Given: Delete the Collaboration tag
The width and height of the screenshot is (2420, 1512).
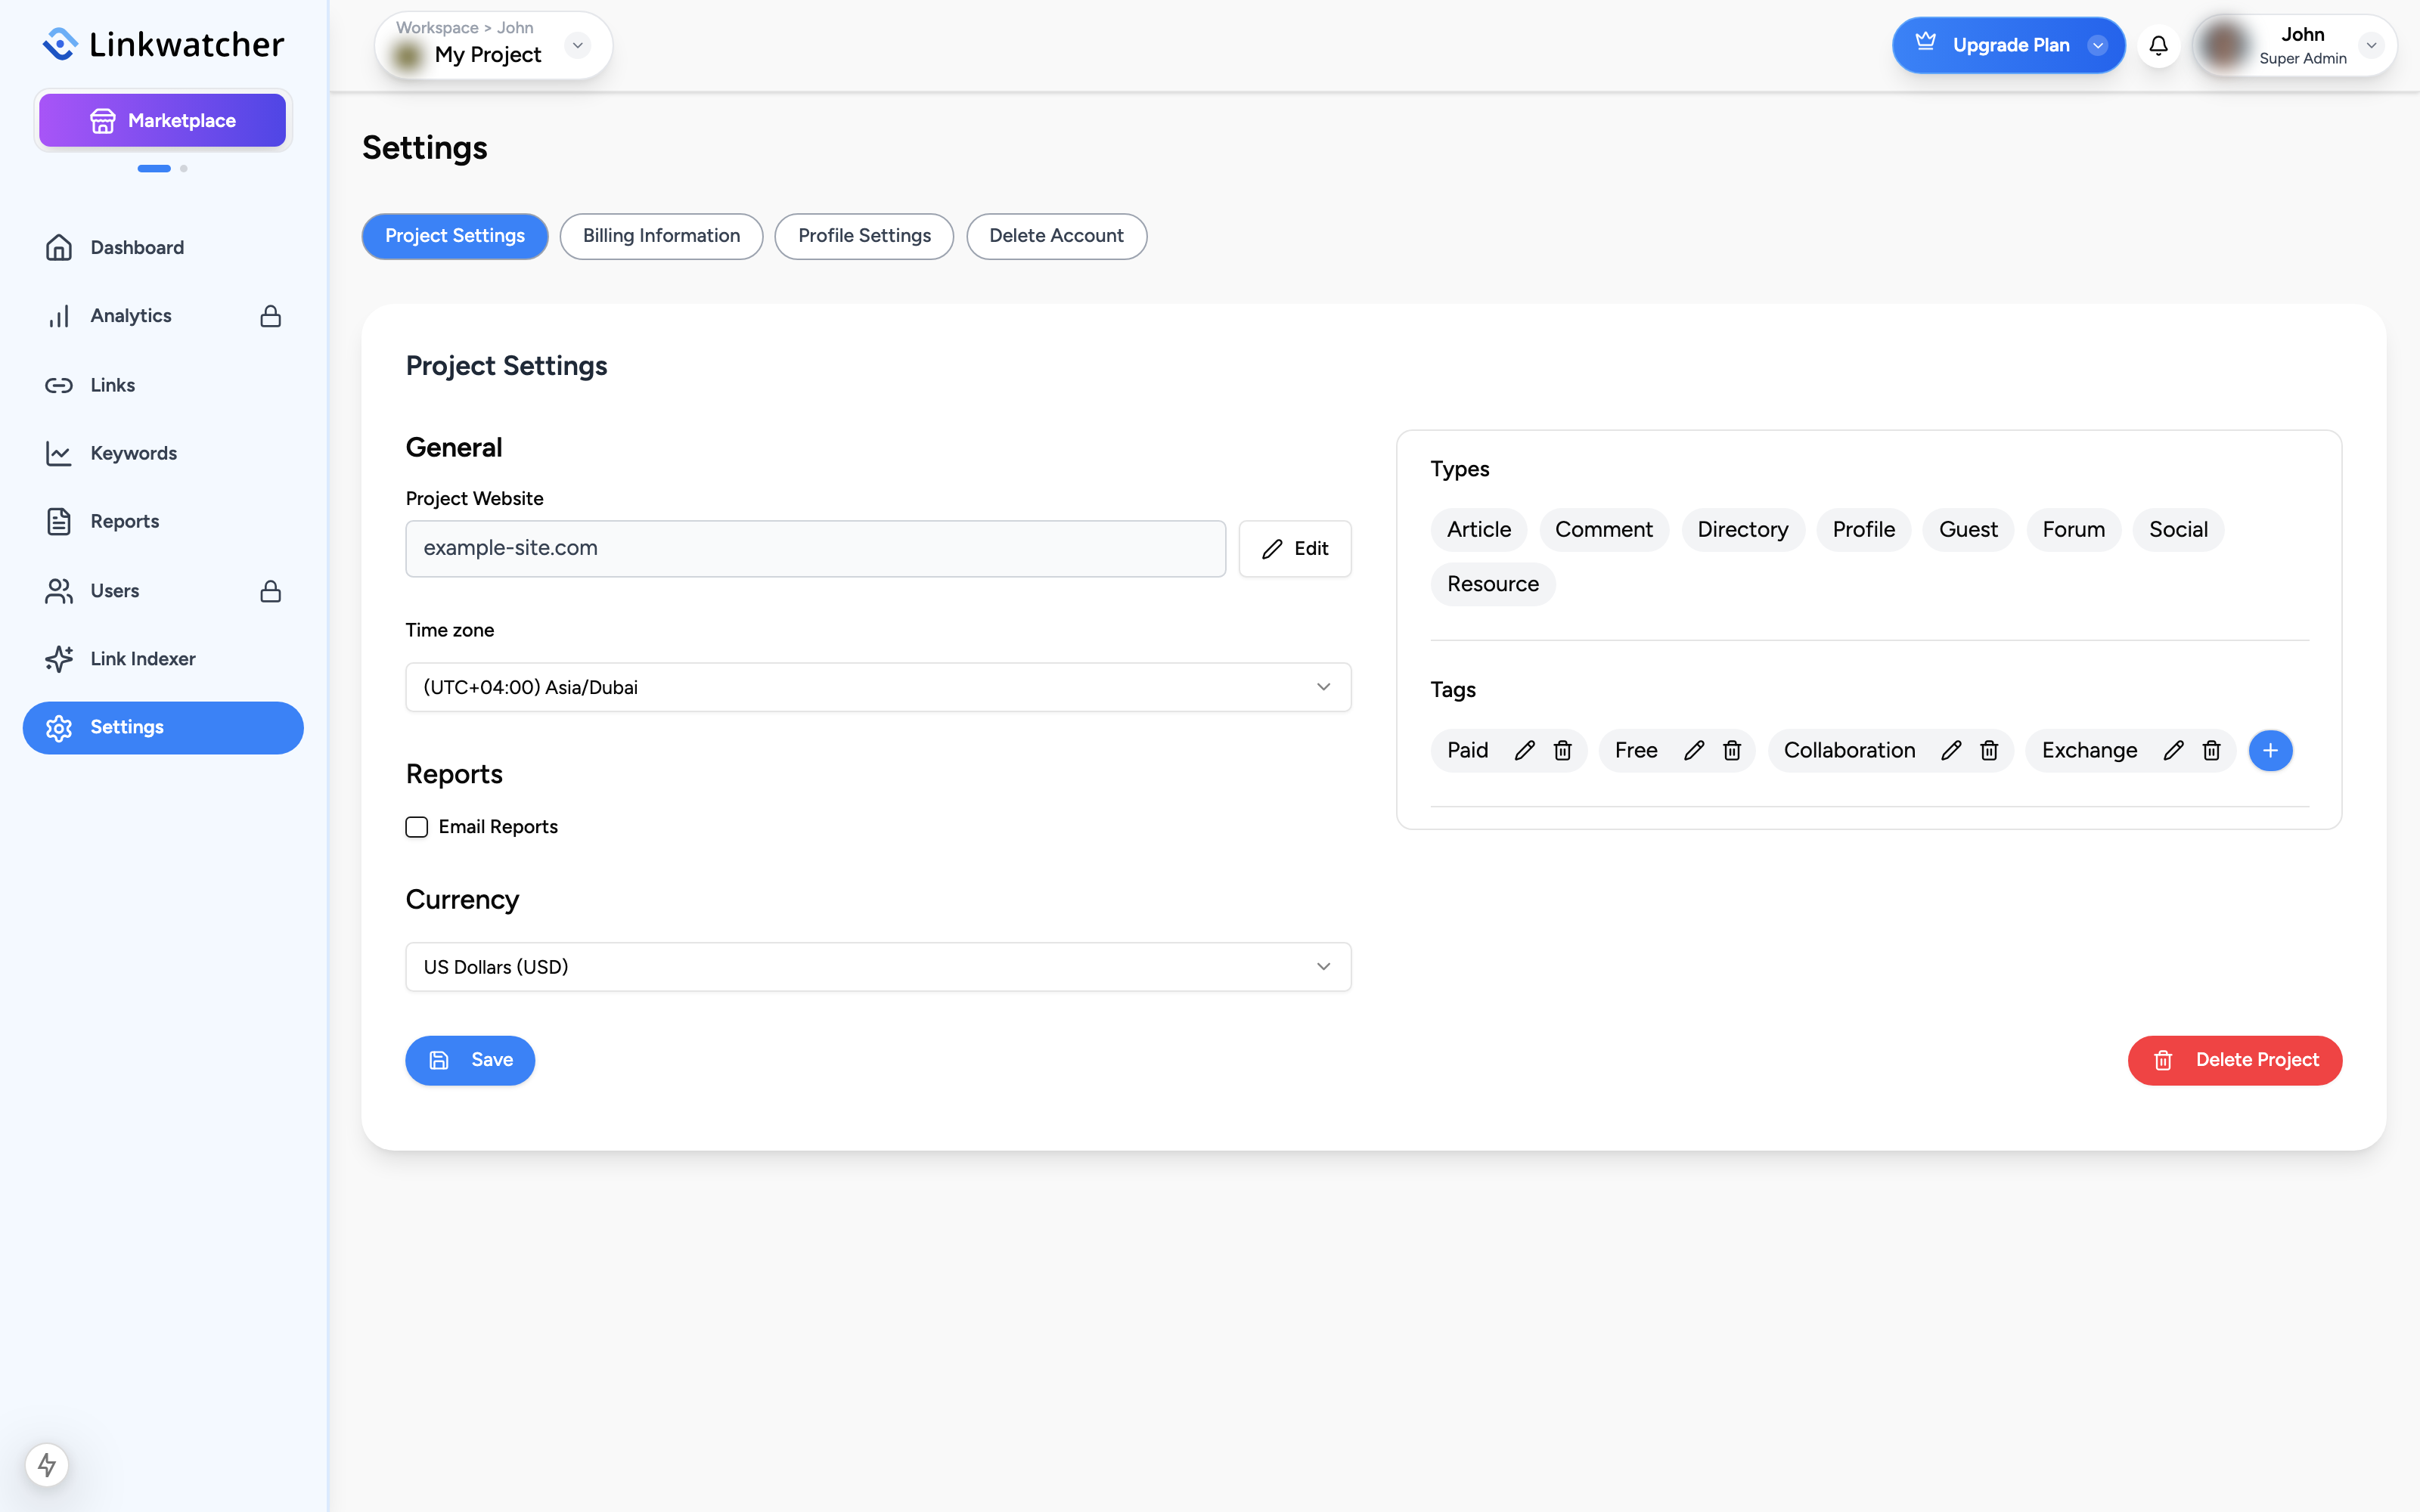Looking at the screenshot, I should click(x=1989, y=750).
